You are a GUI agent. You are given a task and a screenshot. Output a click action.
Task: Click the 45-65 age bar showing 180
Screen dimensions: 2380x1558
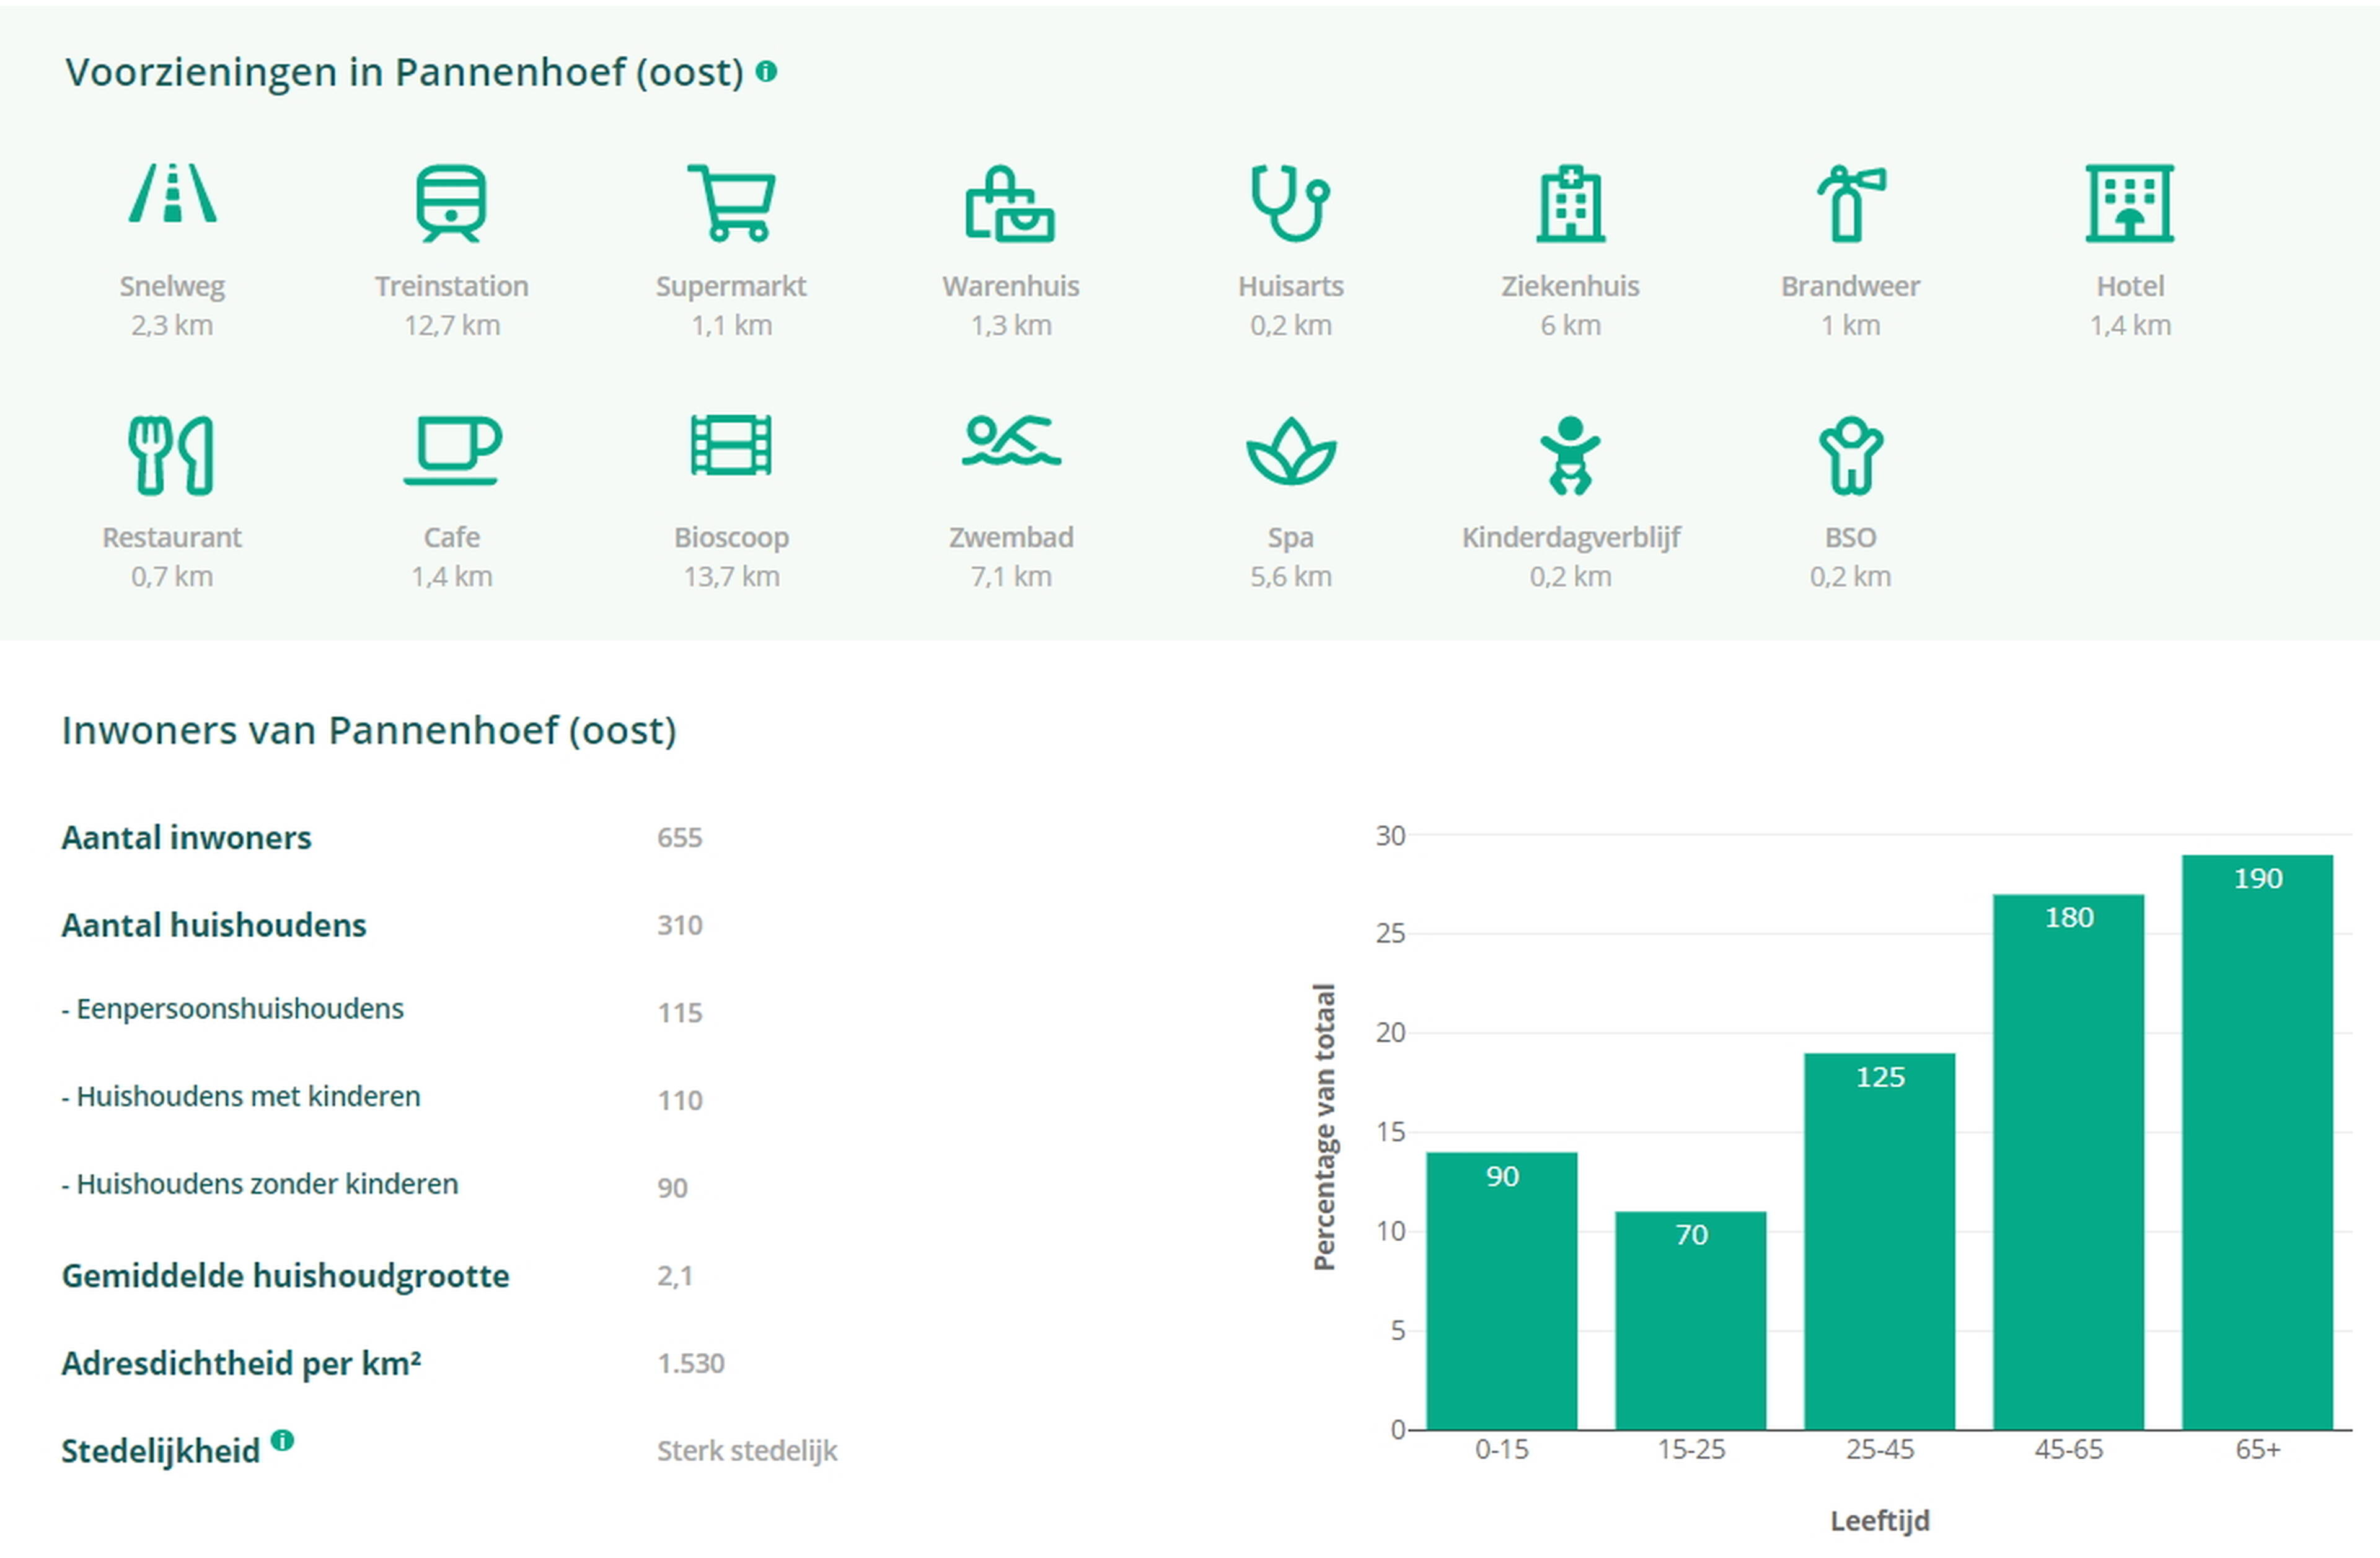pyautogui.click(x=2068, y=1161)
